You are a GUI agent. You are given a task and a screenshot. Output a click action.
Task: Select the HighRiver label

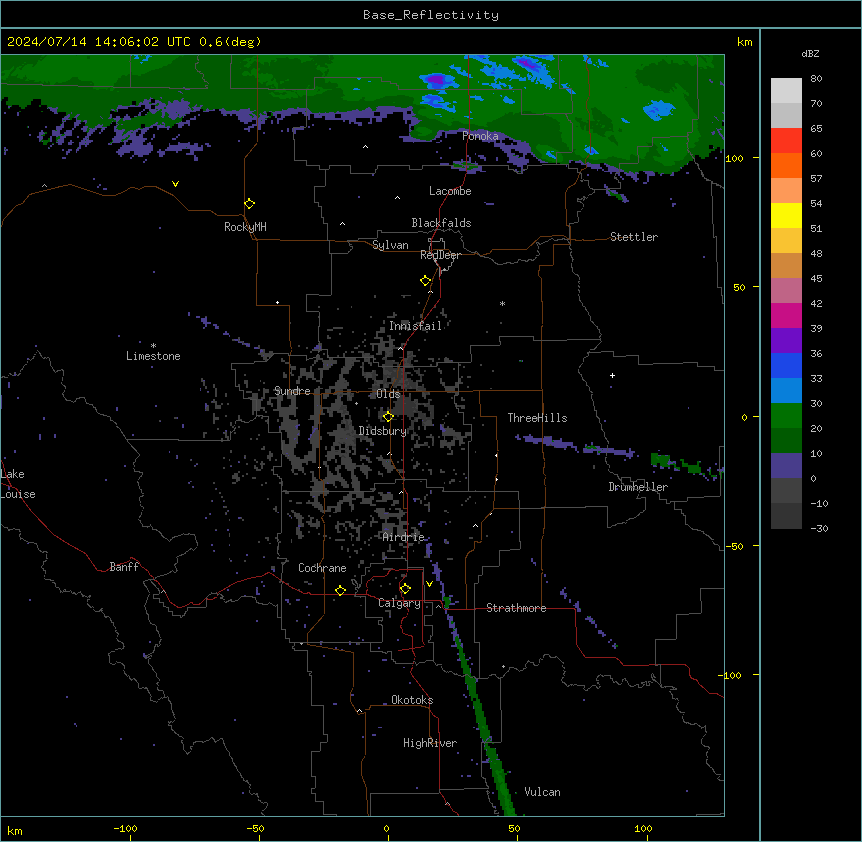pos(430,743)
